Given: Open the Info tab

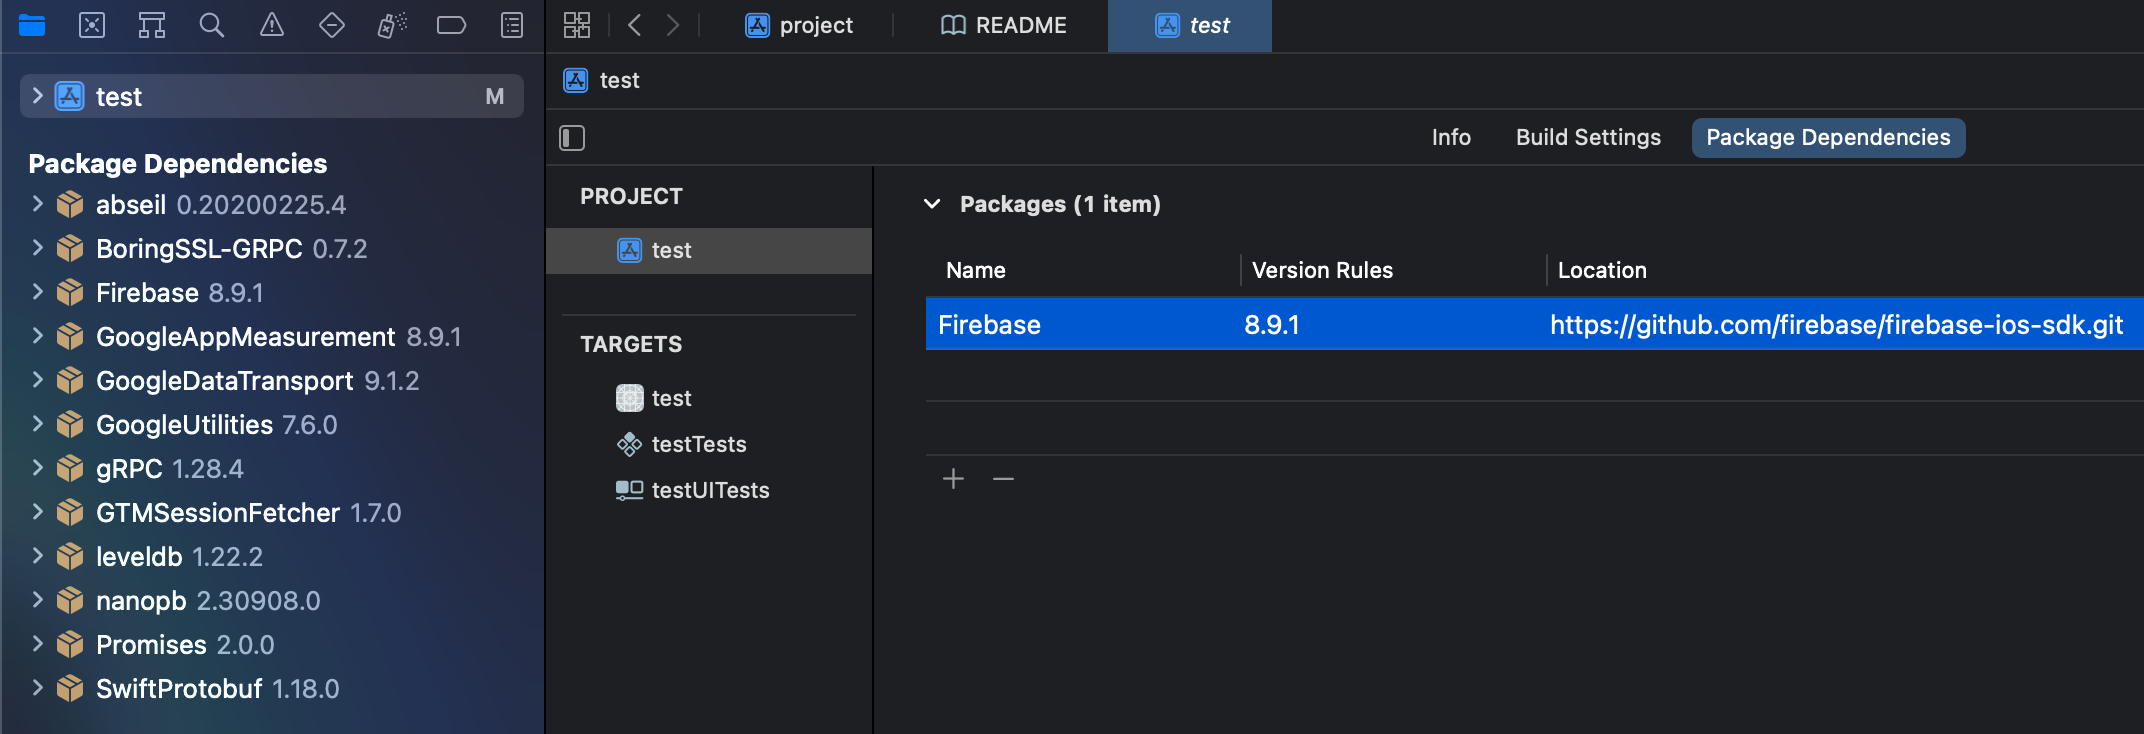Looking at the screenshot, I should (x=1451, y=137).
